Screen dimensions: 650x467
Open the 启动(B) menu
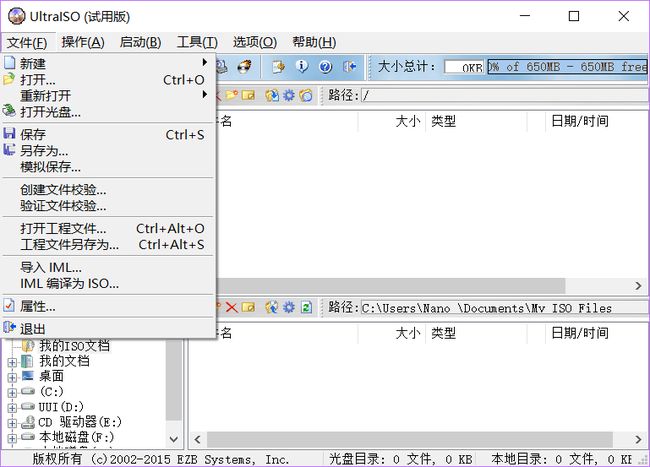(140, 42)
